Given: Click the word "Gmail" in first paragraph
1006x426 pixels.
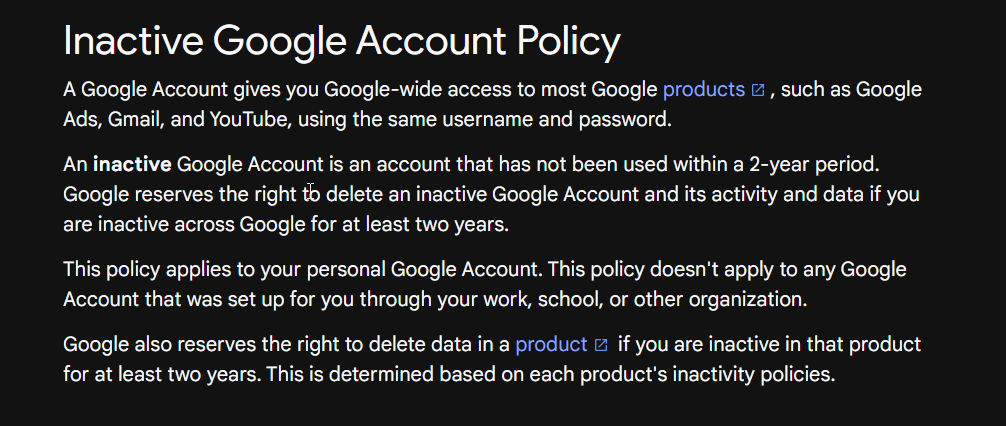Looking at the screenshot, I should click(x=135, y=119).
